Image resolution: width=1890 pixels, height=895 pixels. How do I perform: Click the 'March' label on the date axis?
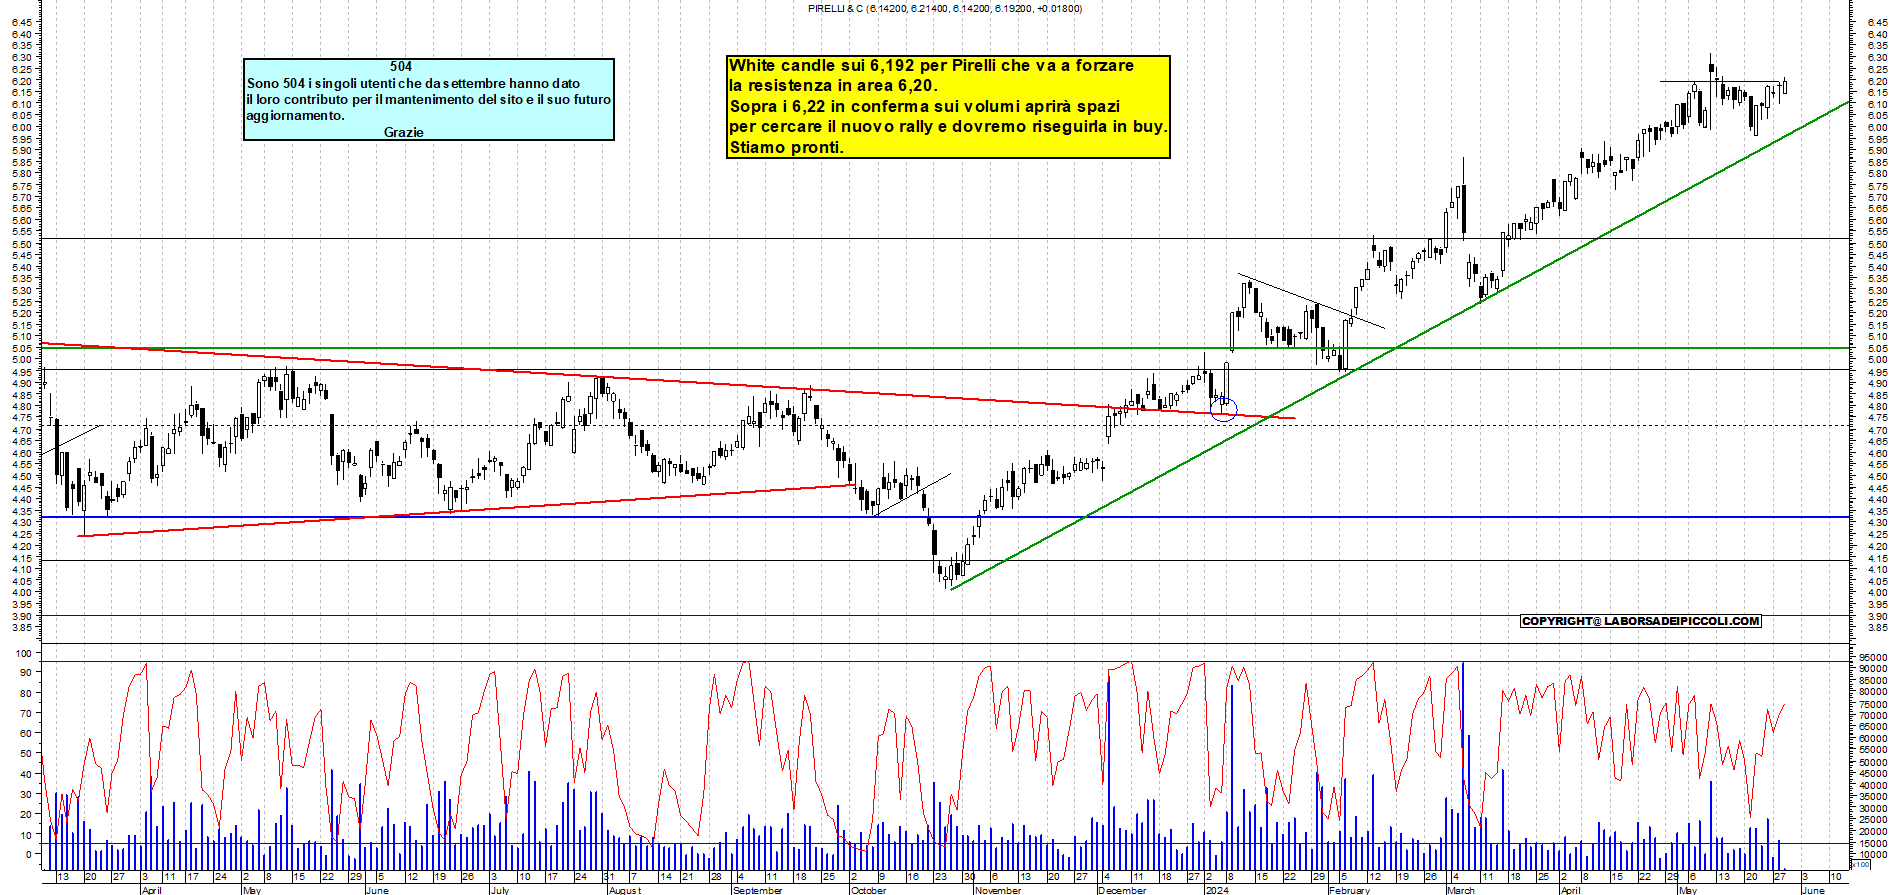[1461, 890]
